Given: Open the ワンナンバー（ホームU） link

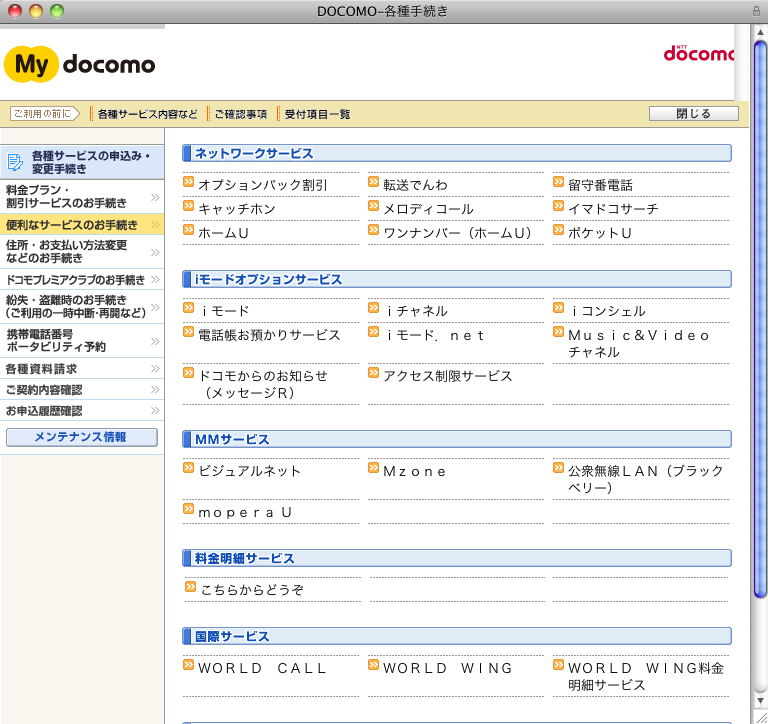Looking at the screenshot, I should pos(457,233).
